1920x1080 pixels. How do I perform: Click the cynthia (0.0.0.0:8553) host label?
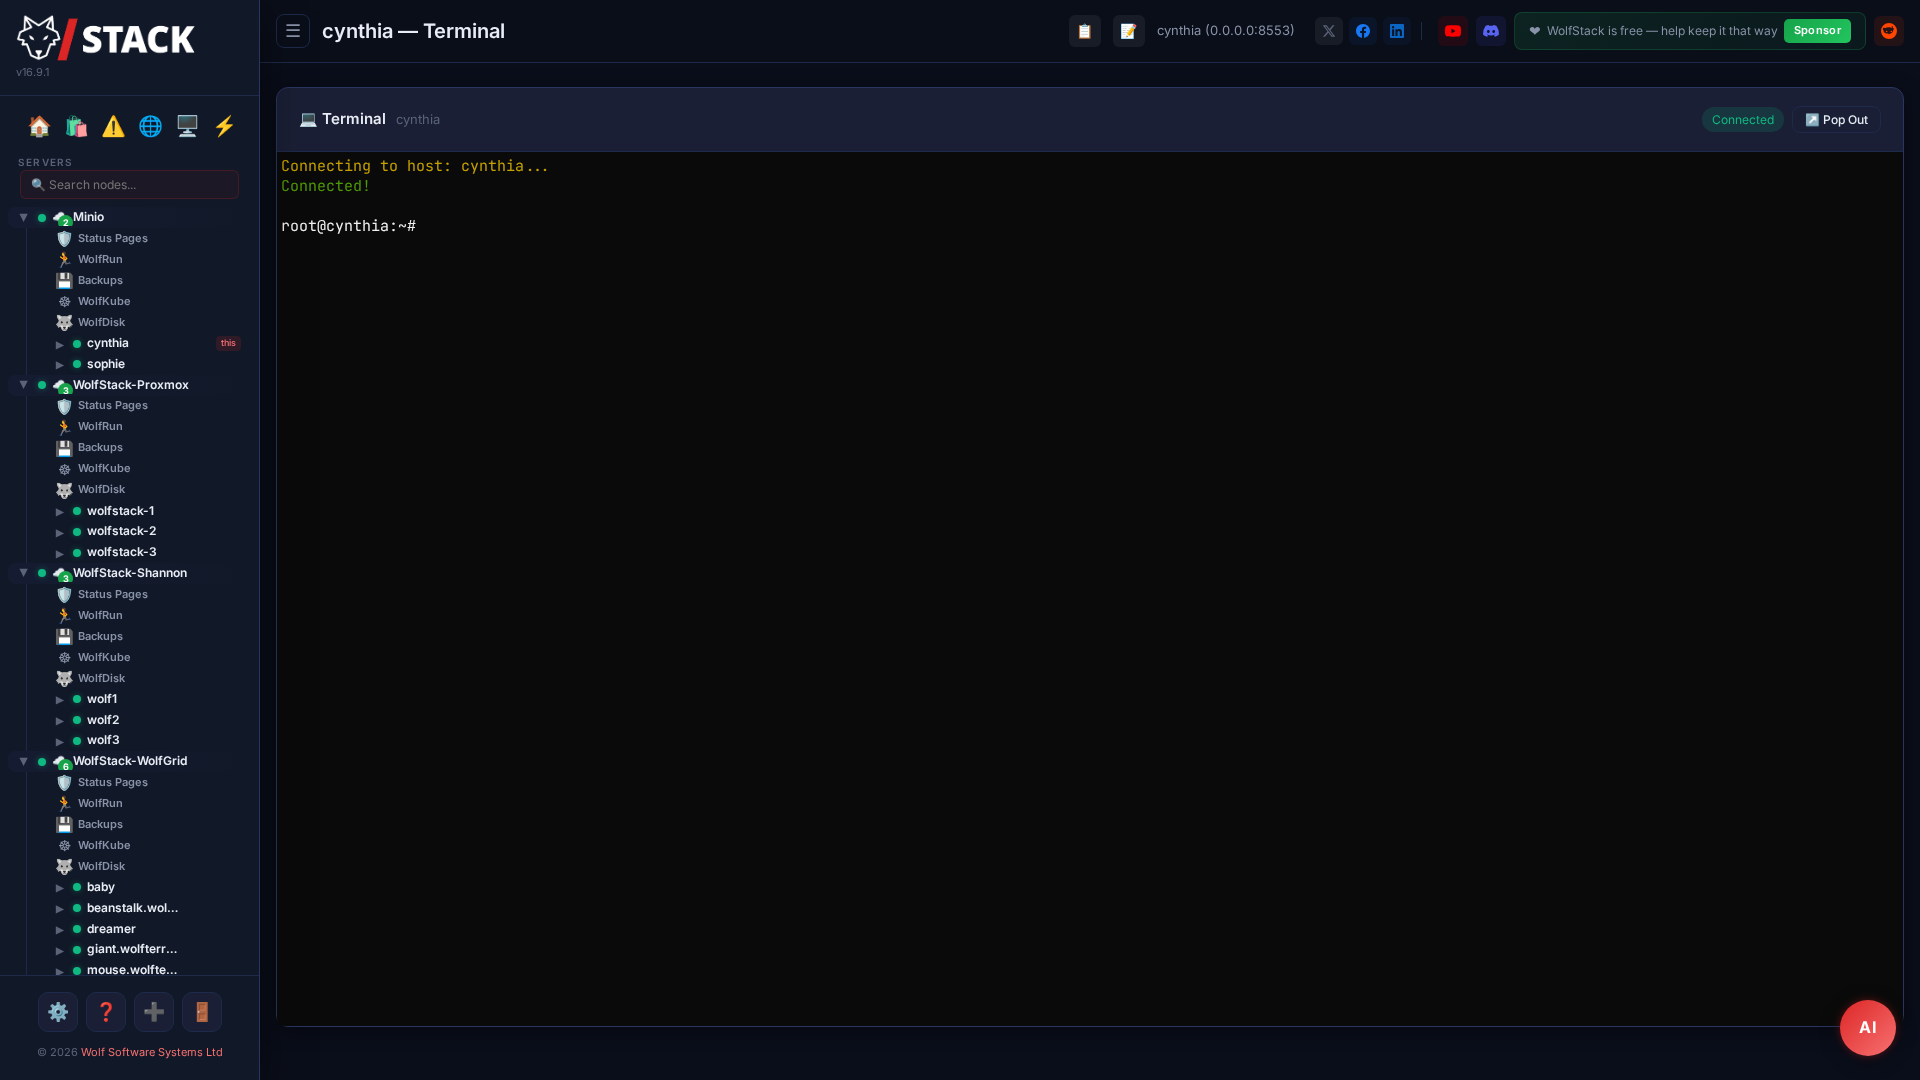click(1225, 31)
